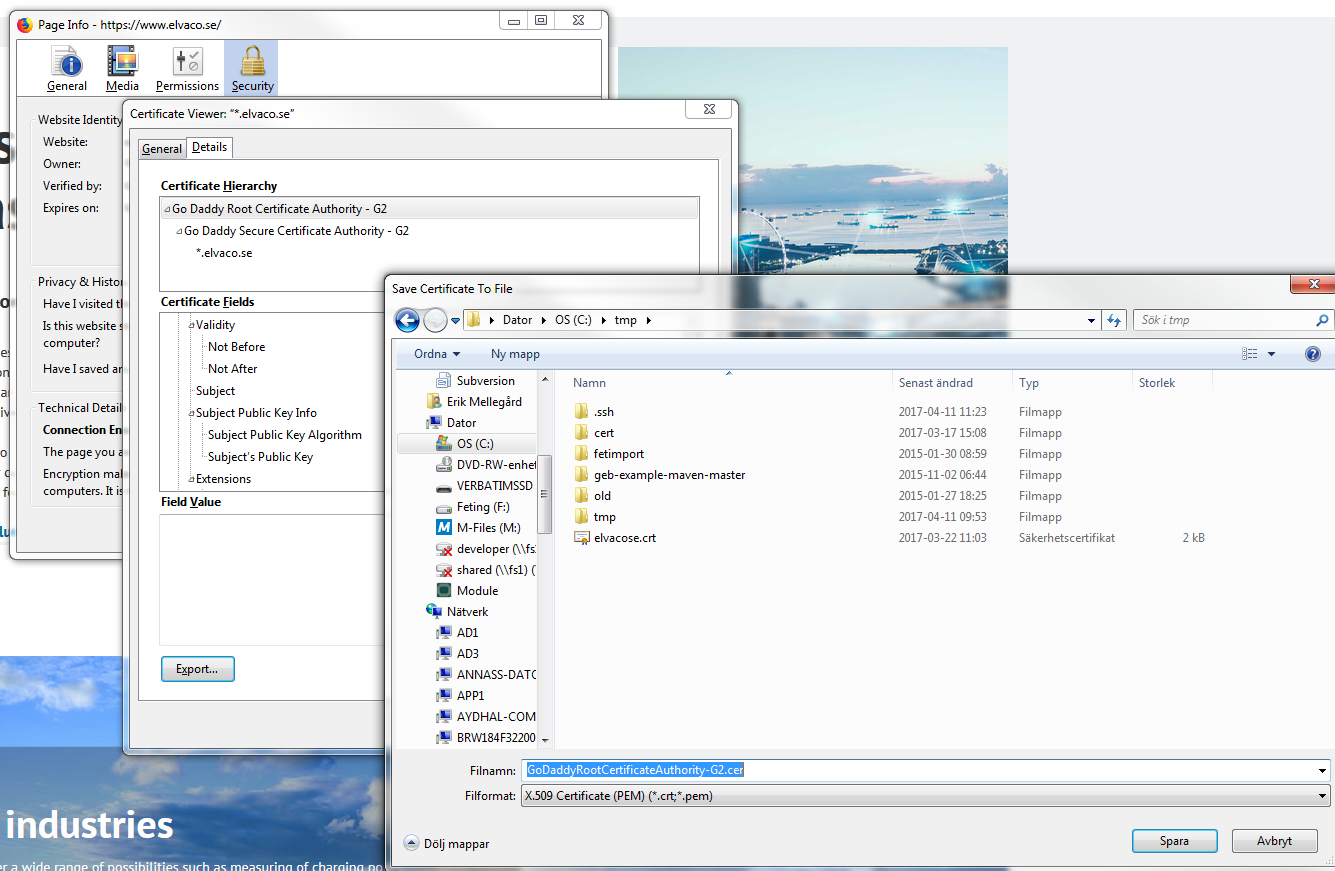
Task: Collapse the Validity field node
Action: (191, 326)
